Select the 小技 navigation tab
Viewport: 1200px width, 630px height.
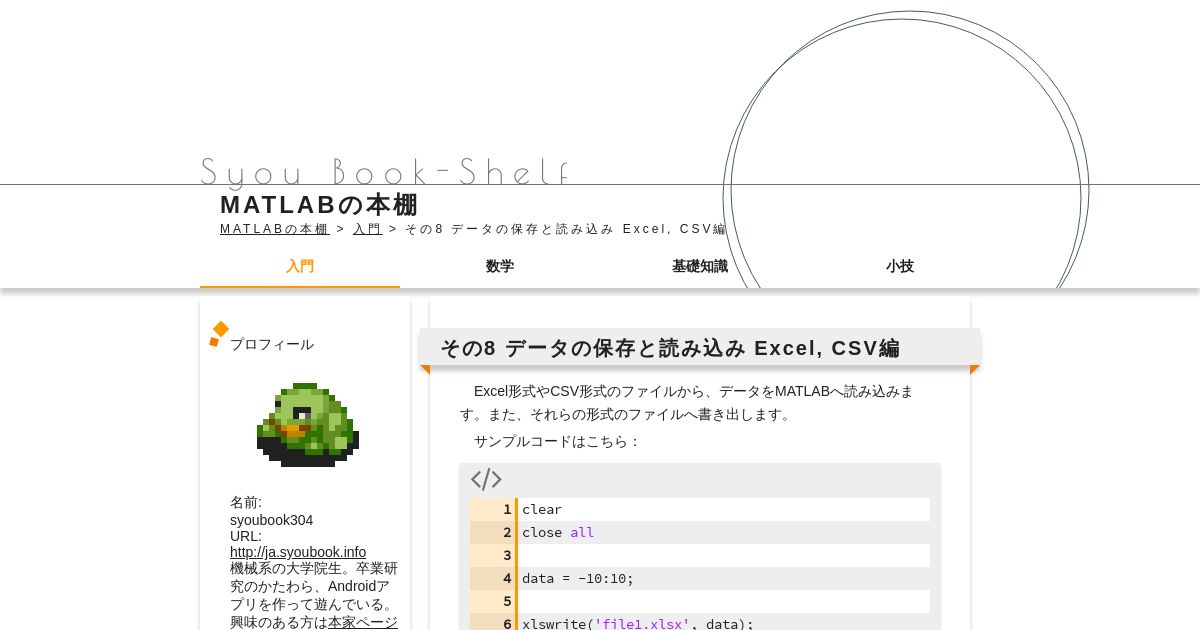[x=900, y=266]
